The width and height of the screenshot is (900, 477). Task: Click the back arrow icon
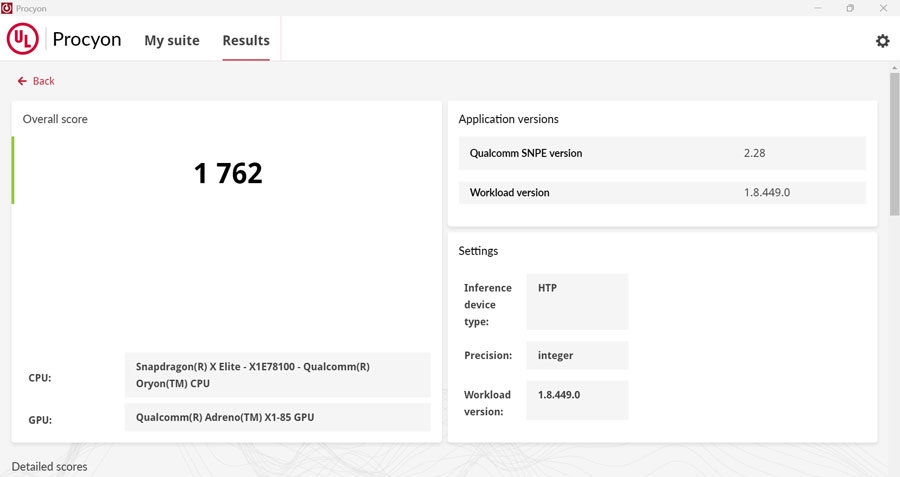coord(22,81)
